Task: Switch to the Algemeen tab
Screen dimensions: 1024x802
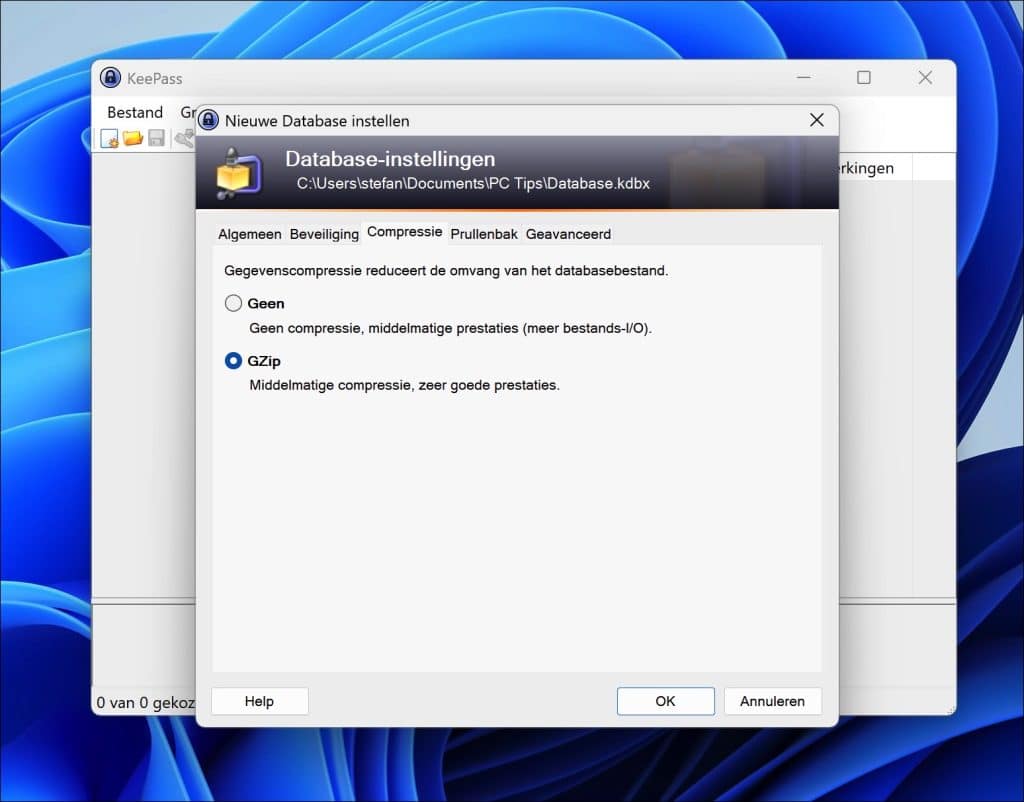Action: [249, 233]
